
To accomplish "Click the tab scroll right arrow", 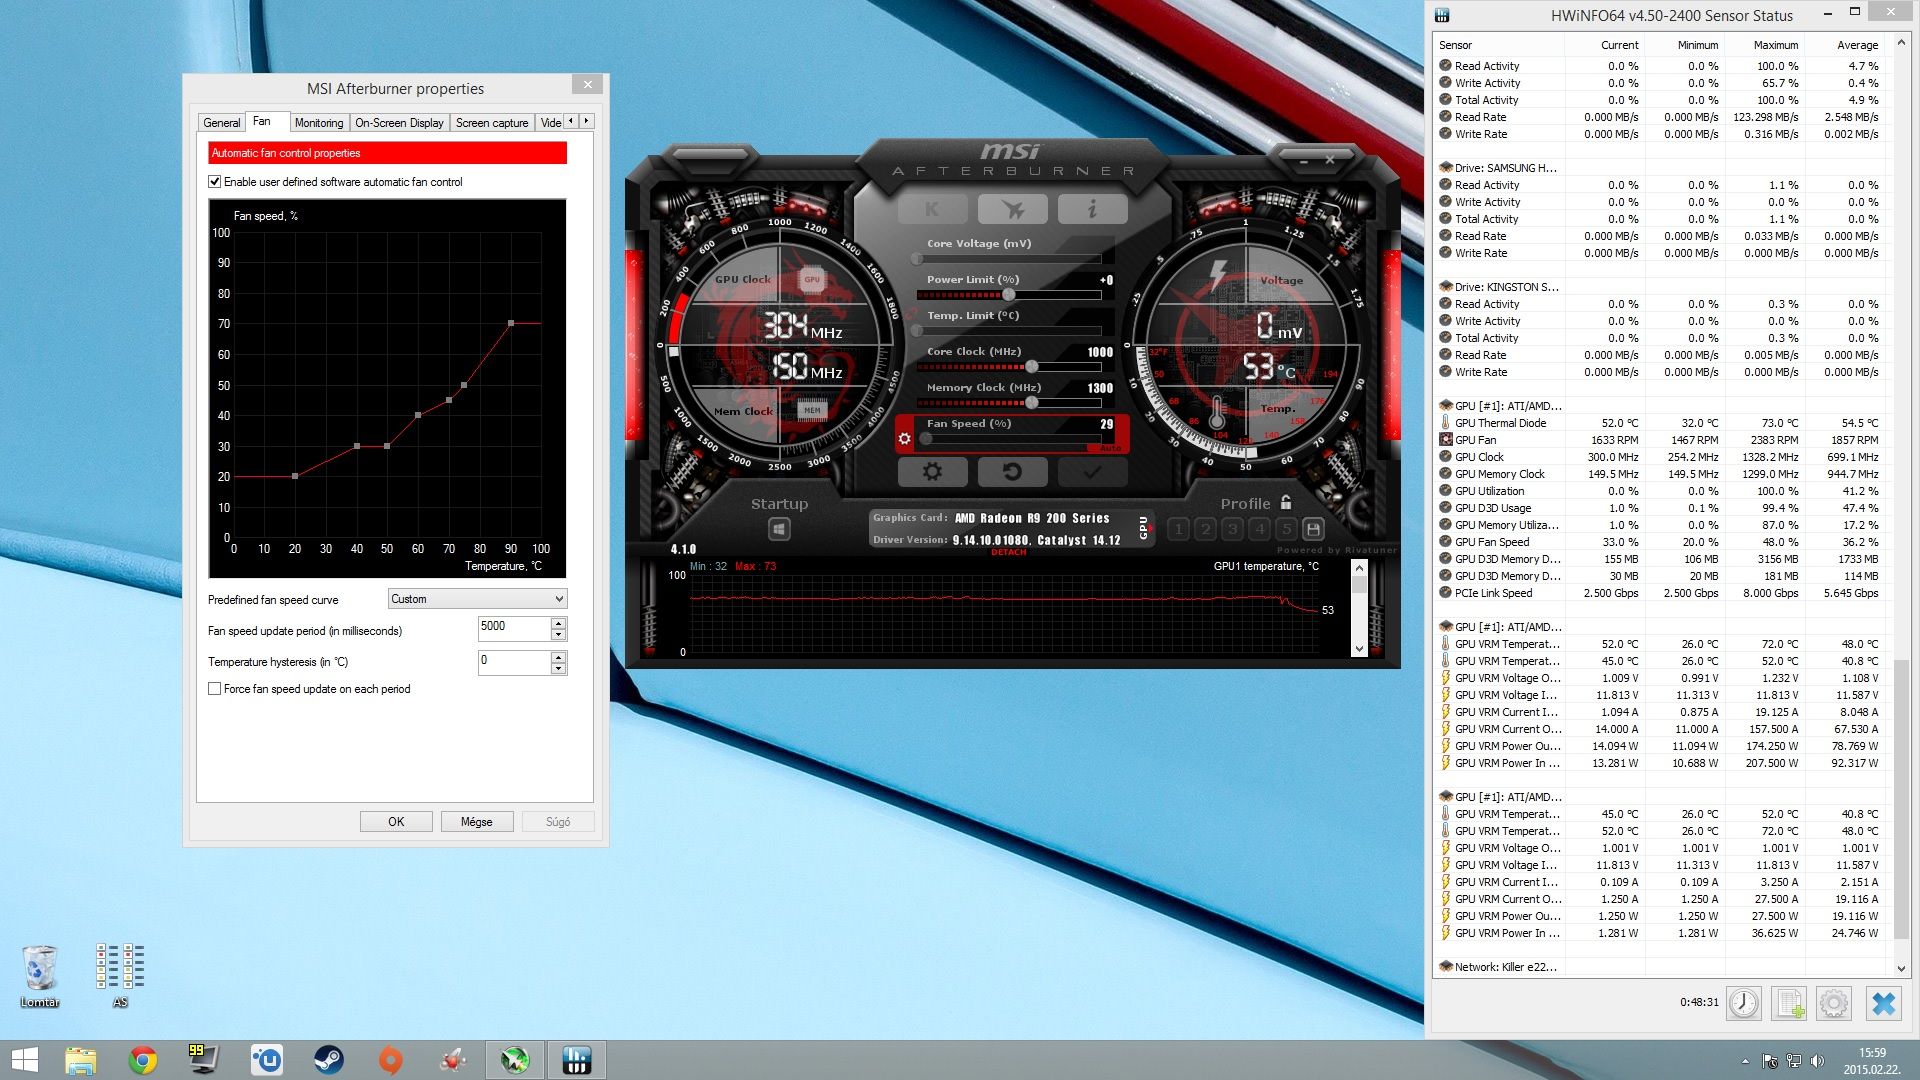I will point(587,121).
